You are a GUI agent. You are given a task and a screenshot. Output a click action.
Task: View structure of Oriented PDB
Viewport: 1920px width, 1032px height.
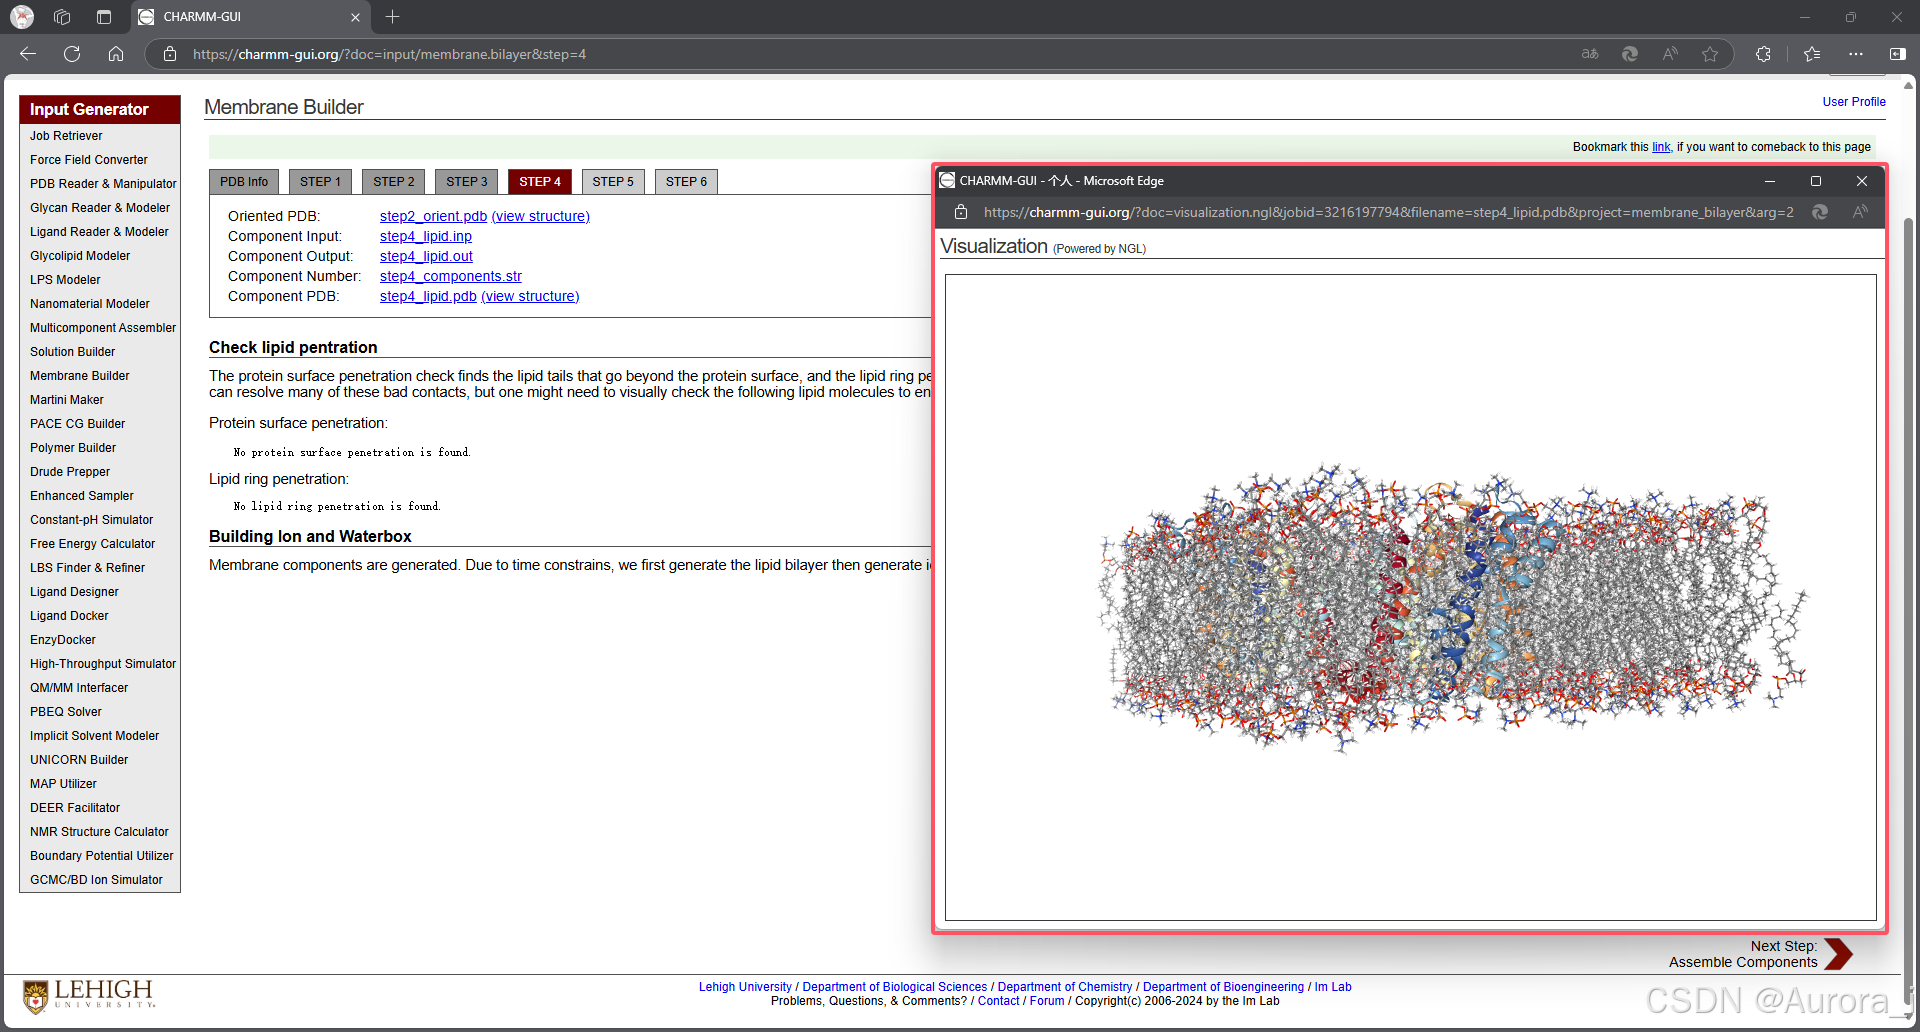tap(541, 216)
